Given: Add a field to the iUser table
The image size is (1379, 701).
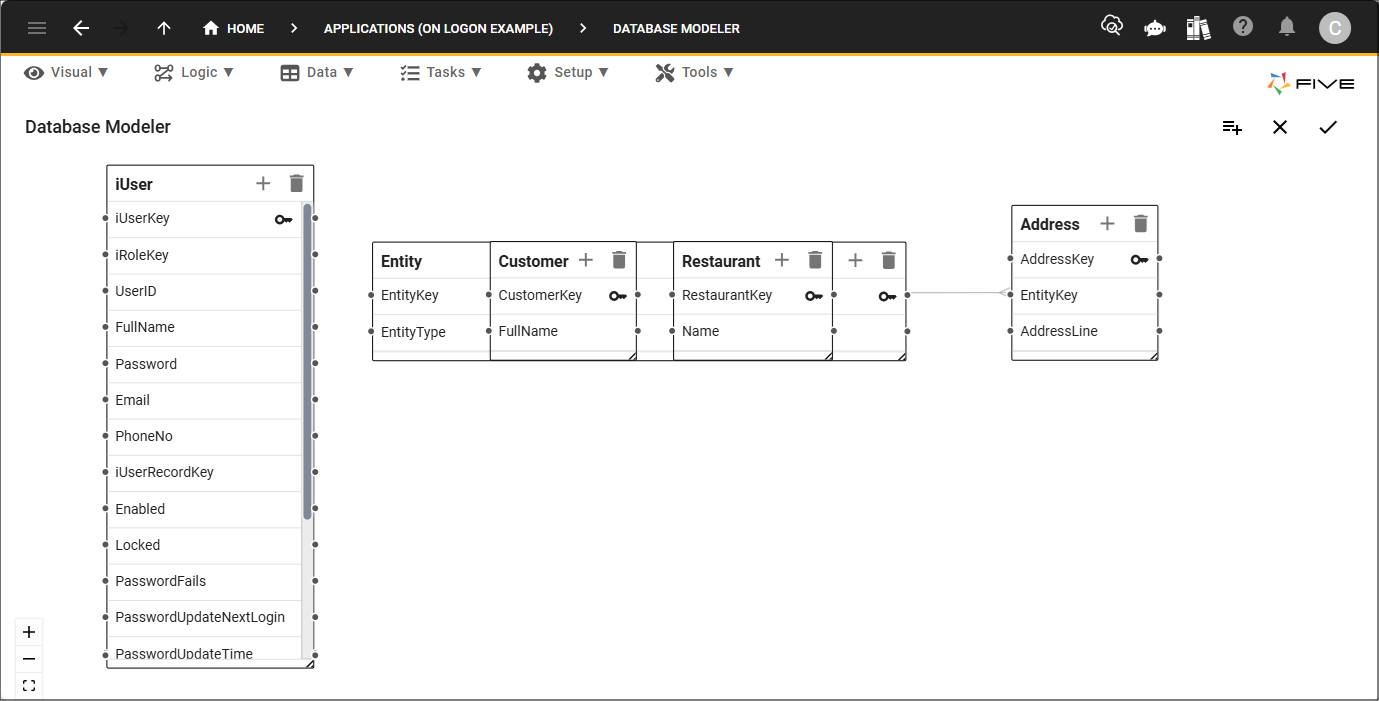Looking at the screenshot, I should (x=263, y=183).
